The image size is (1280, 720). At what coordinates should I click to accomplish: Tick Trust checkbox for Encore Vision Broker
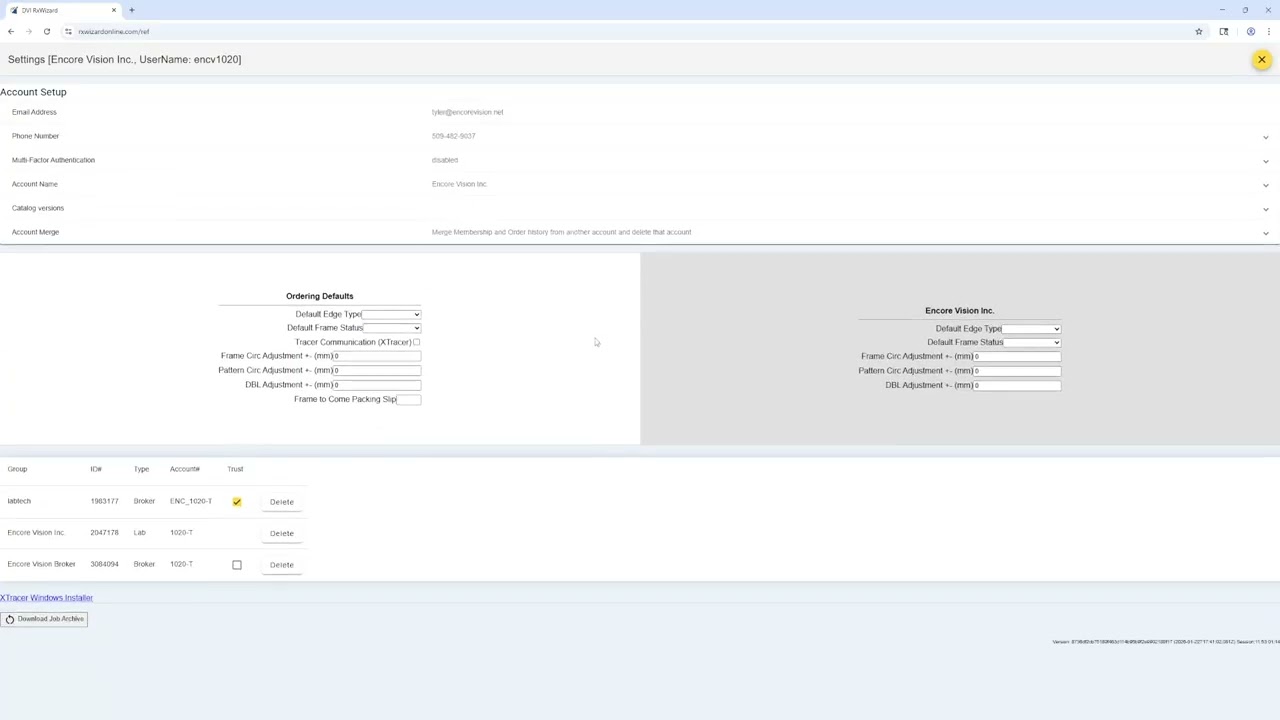tap(237, 565)
